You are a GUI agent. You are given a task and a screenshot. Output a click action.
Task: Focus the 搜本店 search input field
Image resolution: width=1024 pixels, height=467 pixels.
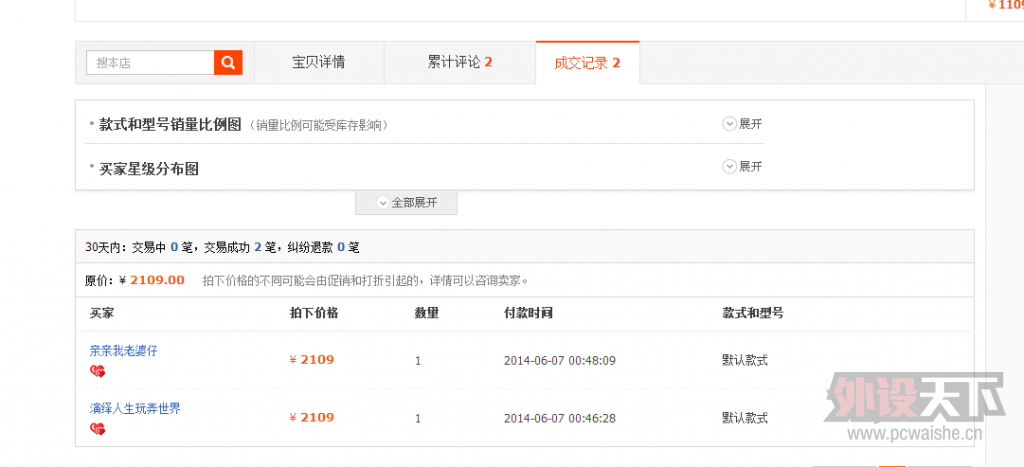click(150, 63)
